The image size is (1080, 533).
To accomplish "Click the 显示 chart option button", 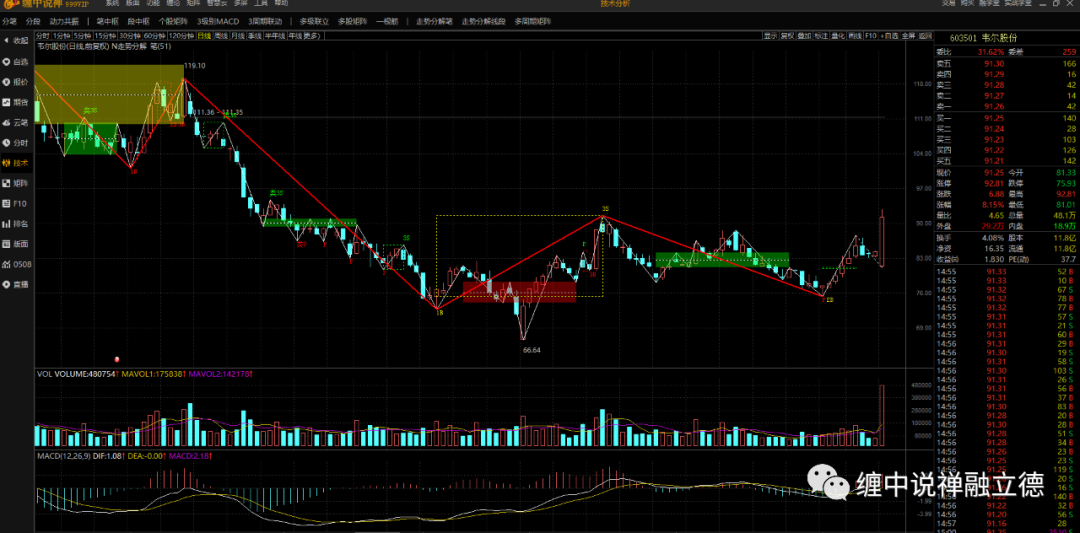I will point(770,36).
